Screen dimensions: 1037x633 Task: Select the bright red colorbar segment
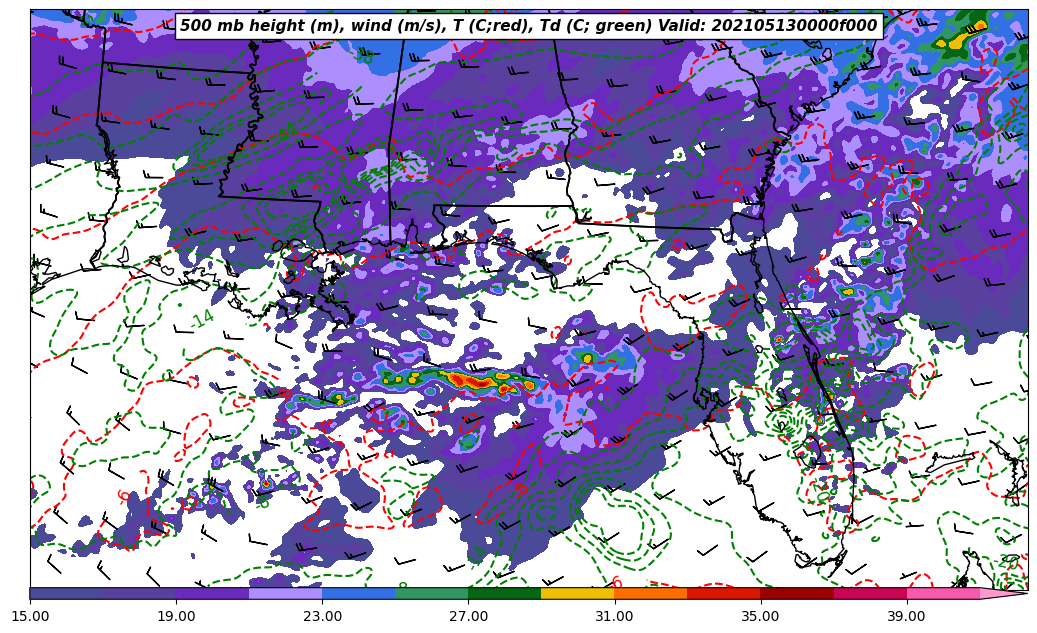pyautogui.click(x=724, y=593)
